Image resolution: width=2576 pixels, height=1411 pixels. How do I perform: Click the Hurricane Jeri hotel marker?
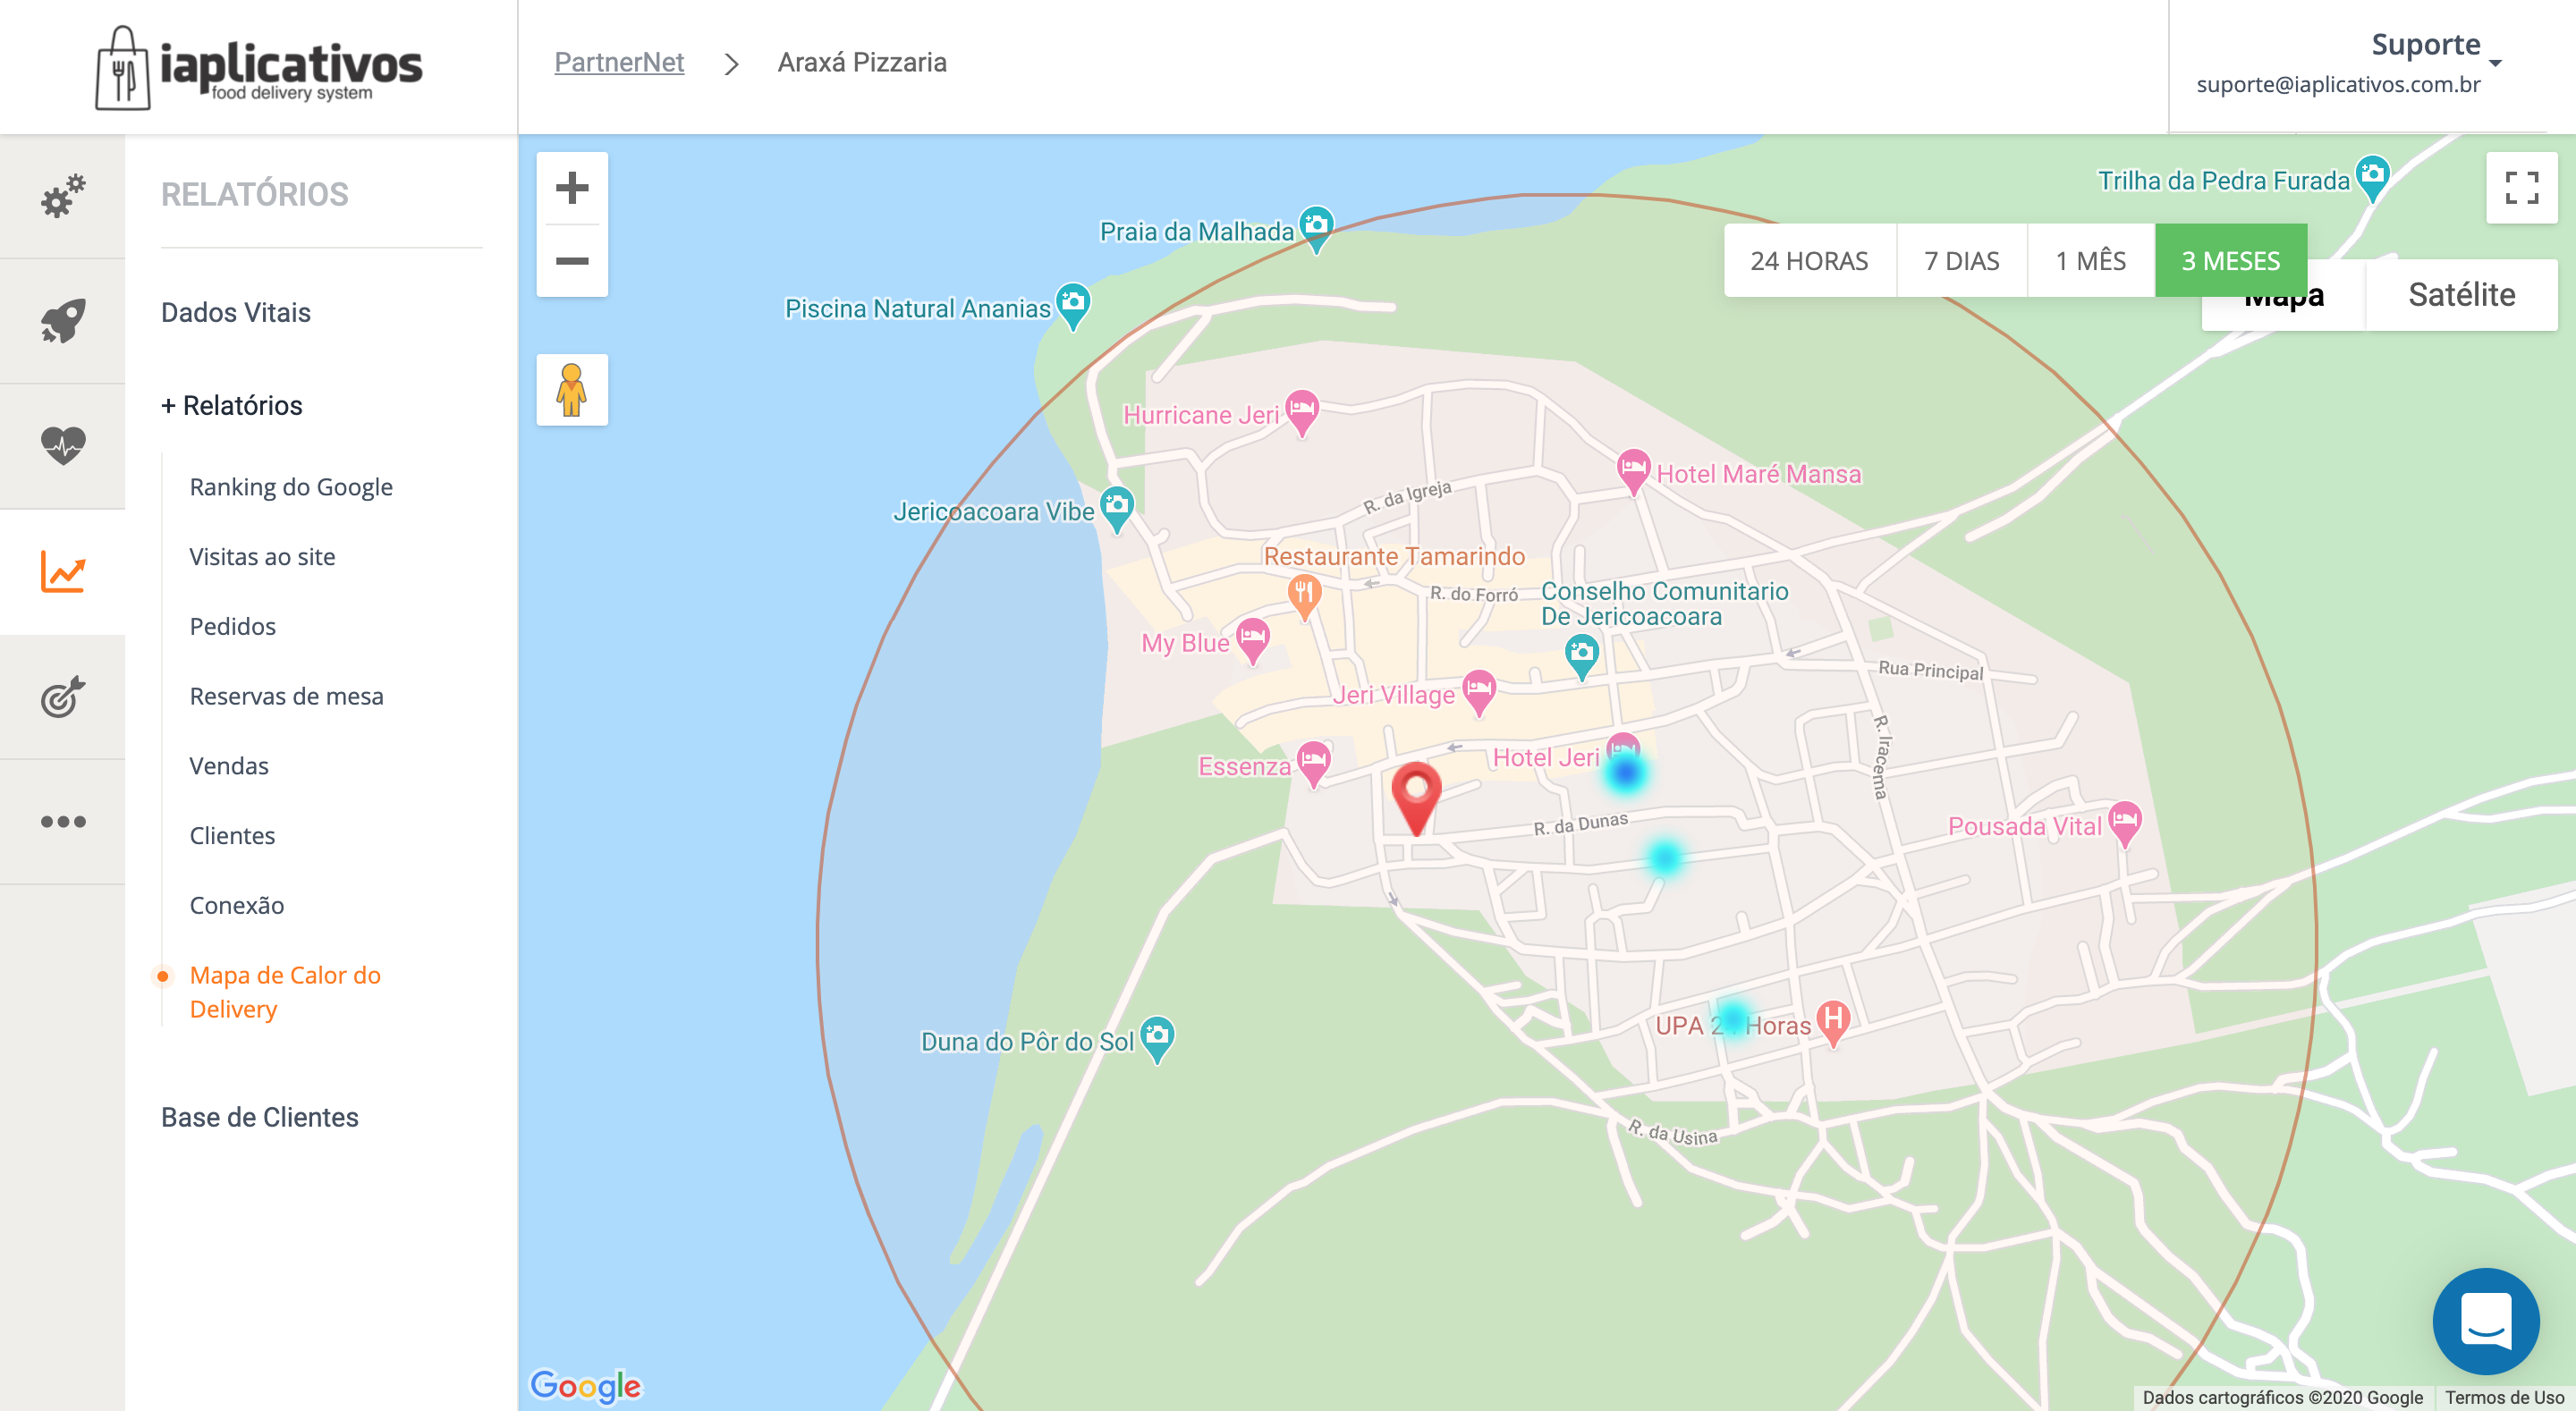click(1302, 413)
